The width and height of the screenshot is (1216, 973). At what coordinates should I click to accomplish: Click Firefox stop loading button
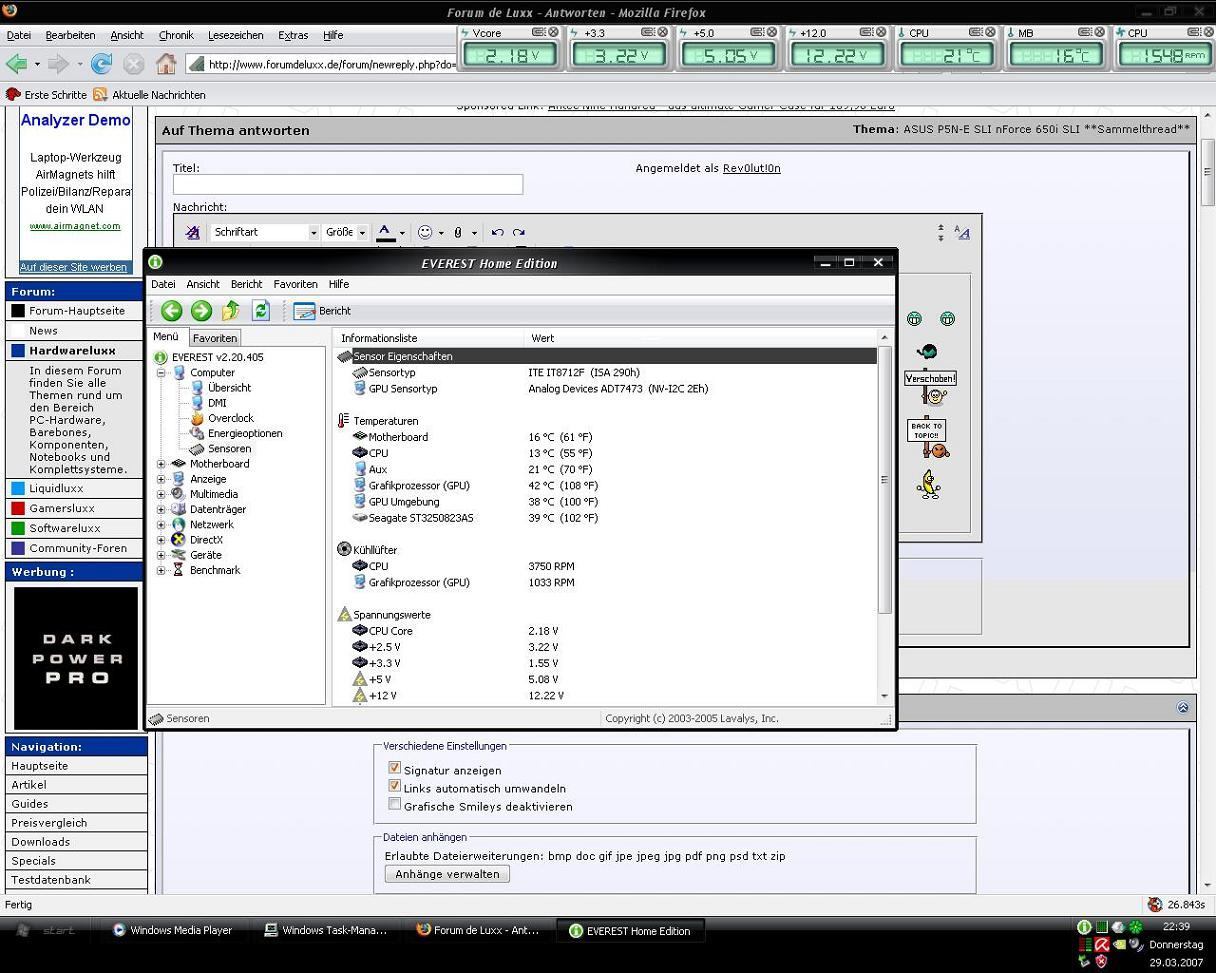[x=133, y=64]
